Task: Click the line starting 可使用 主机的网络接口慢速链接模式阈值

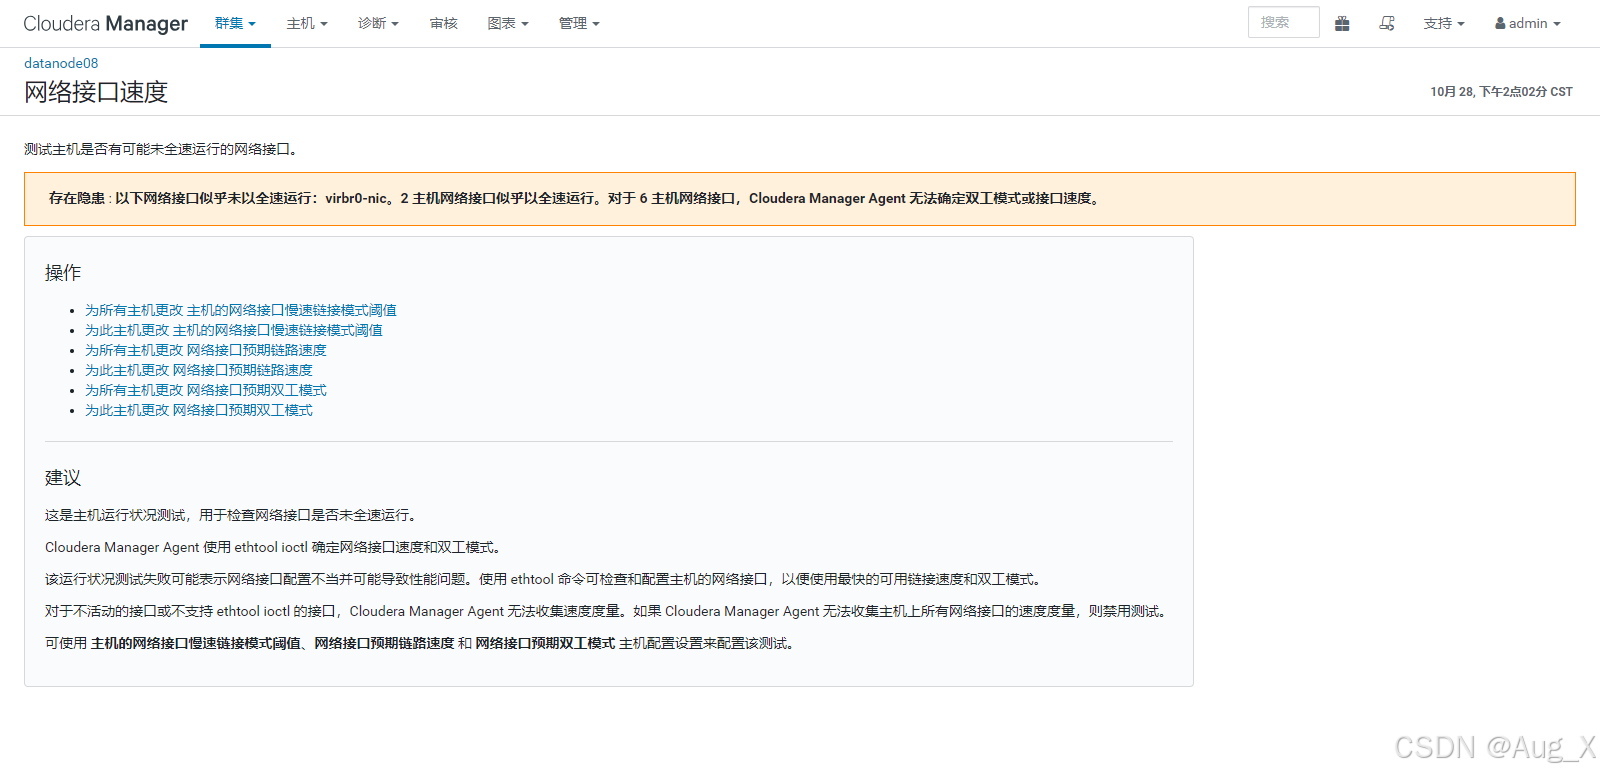Action: tap(422, 643)
